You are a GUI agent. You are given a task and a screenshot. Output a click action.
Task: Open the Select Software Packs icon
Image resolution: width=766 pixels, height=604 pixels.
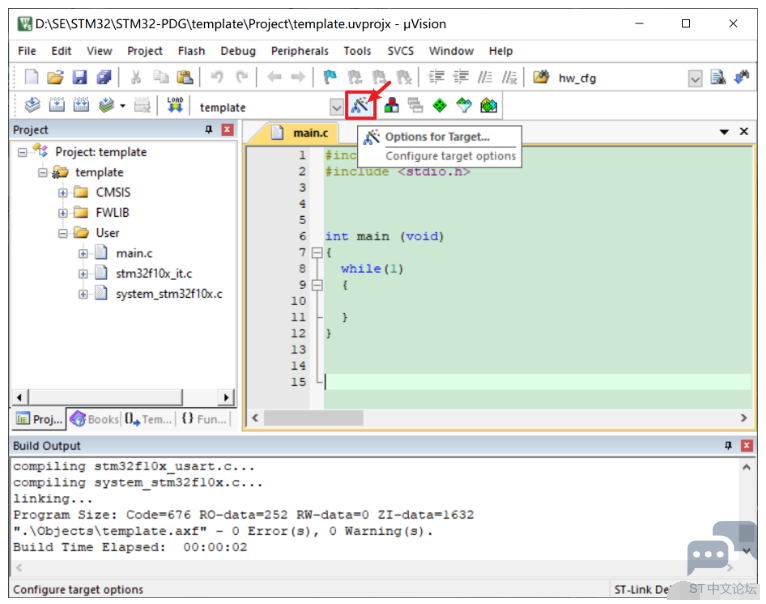[464, 105]
